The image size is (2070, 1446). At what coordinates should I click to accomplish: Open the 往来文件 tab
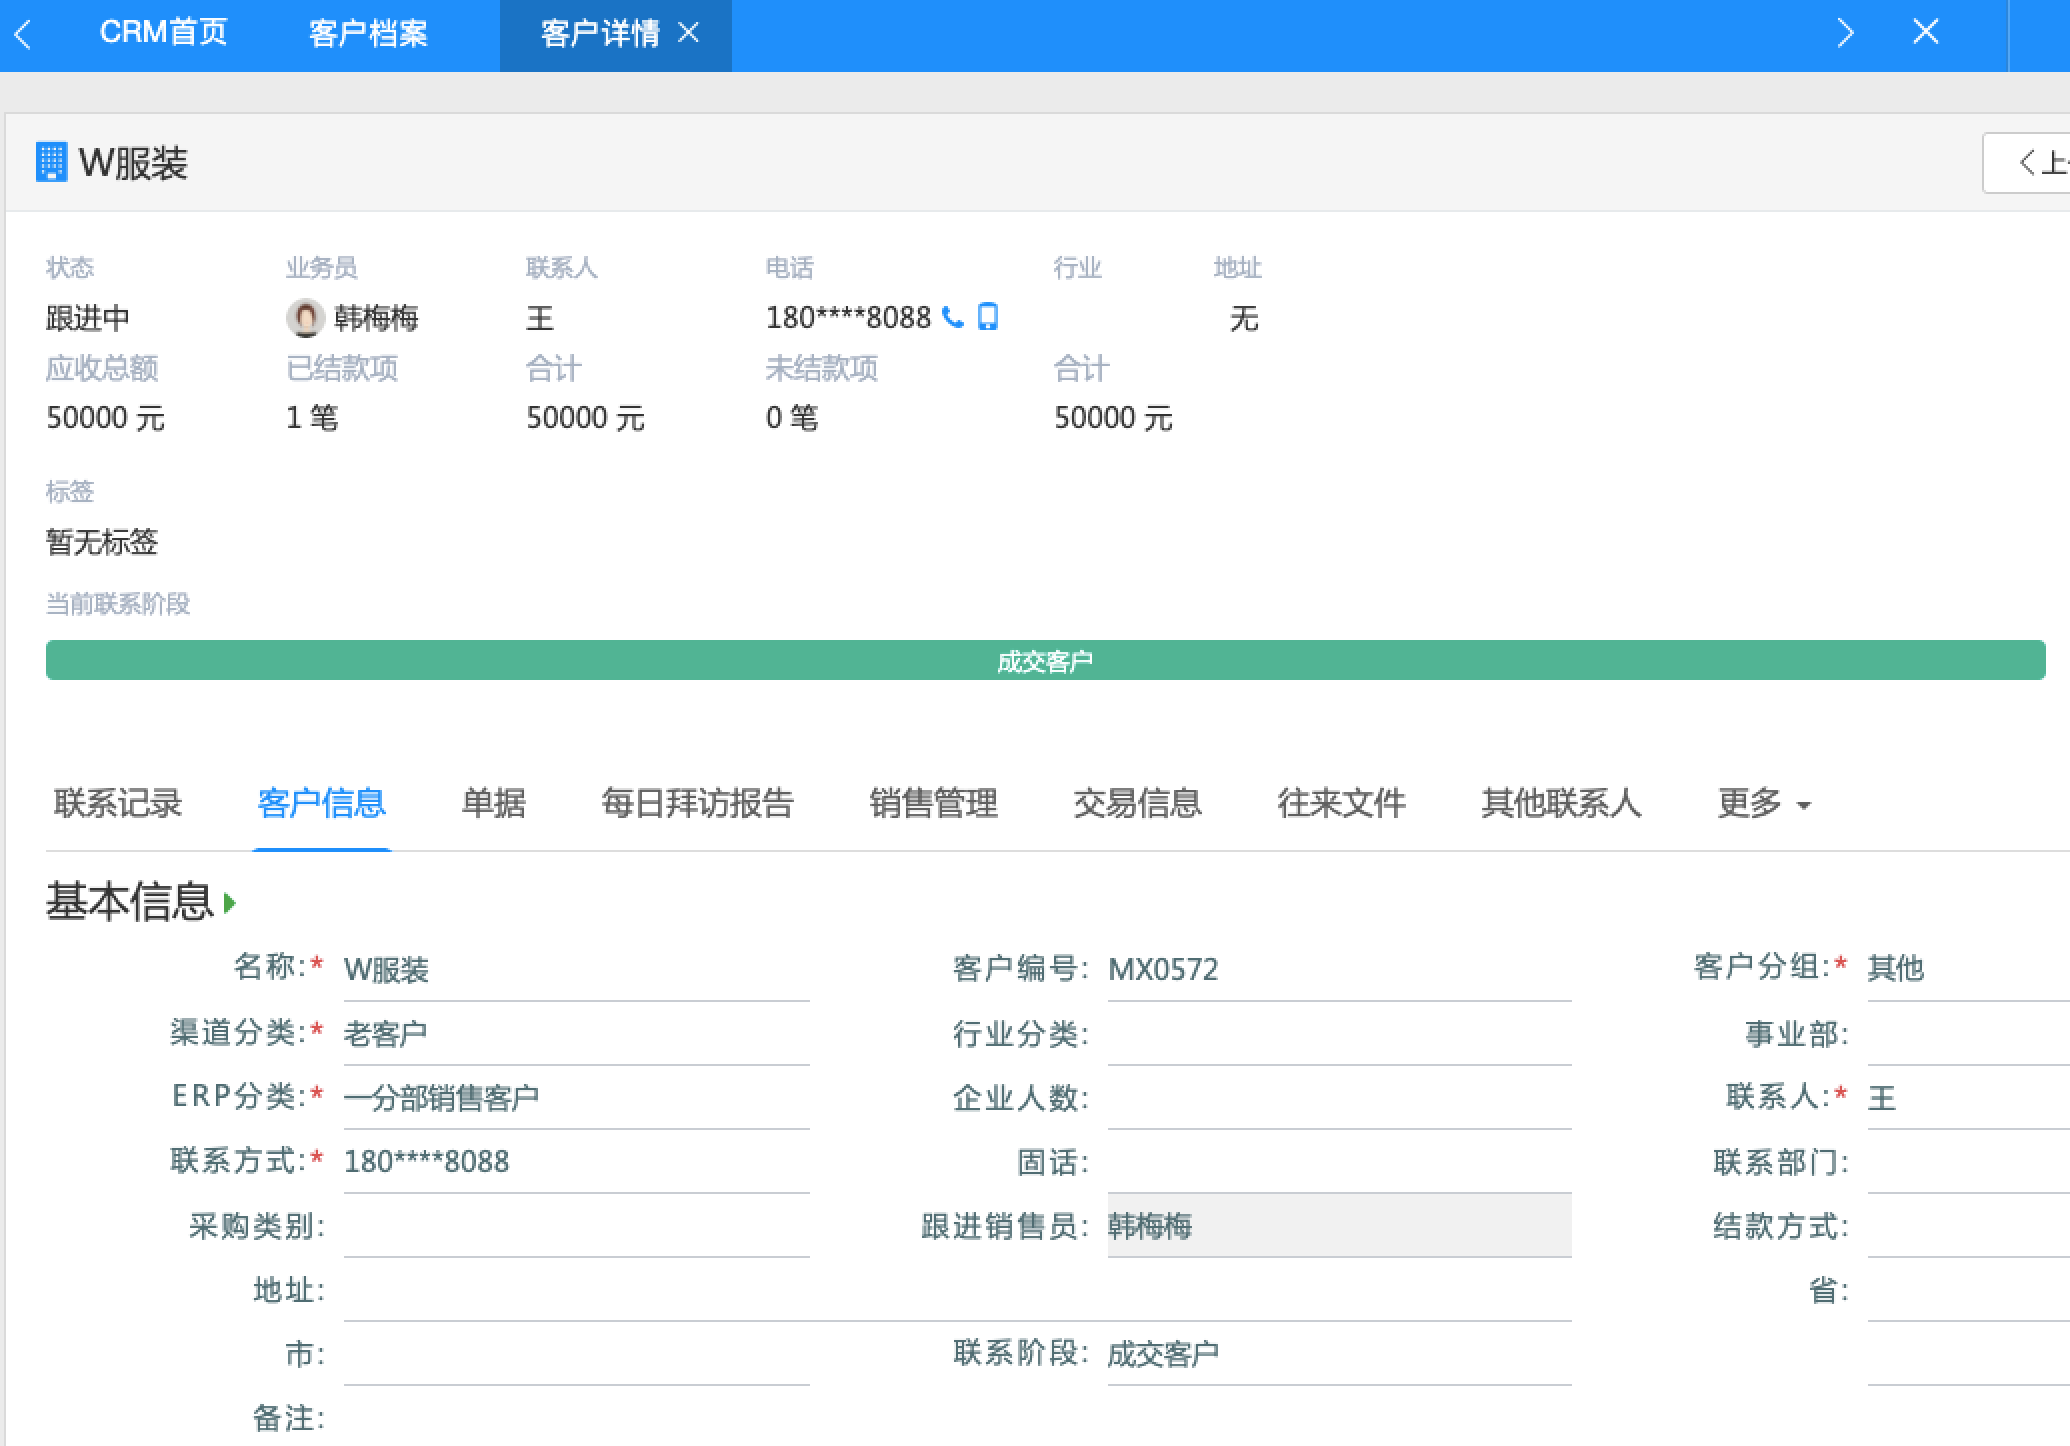tap(1341, 803)
